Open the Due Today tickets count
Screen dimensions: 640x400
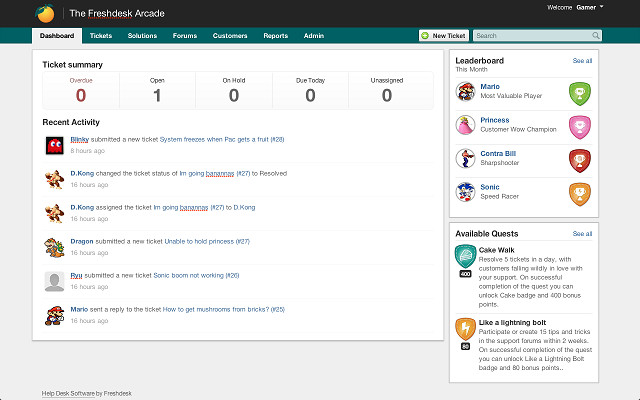[310, 91]
